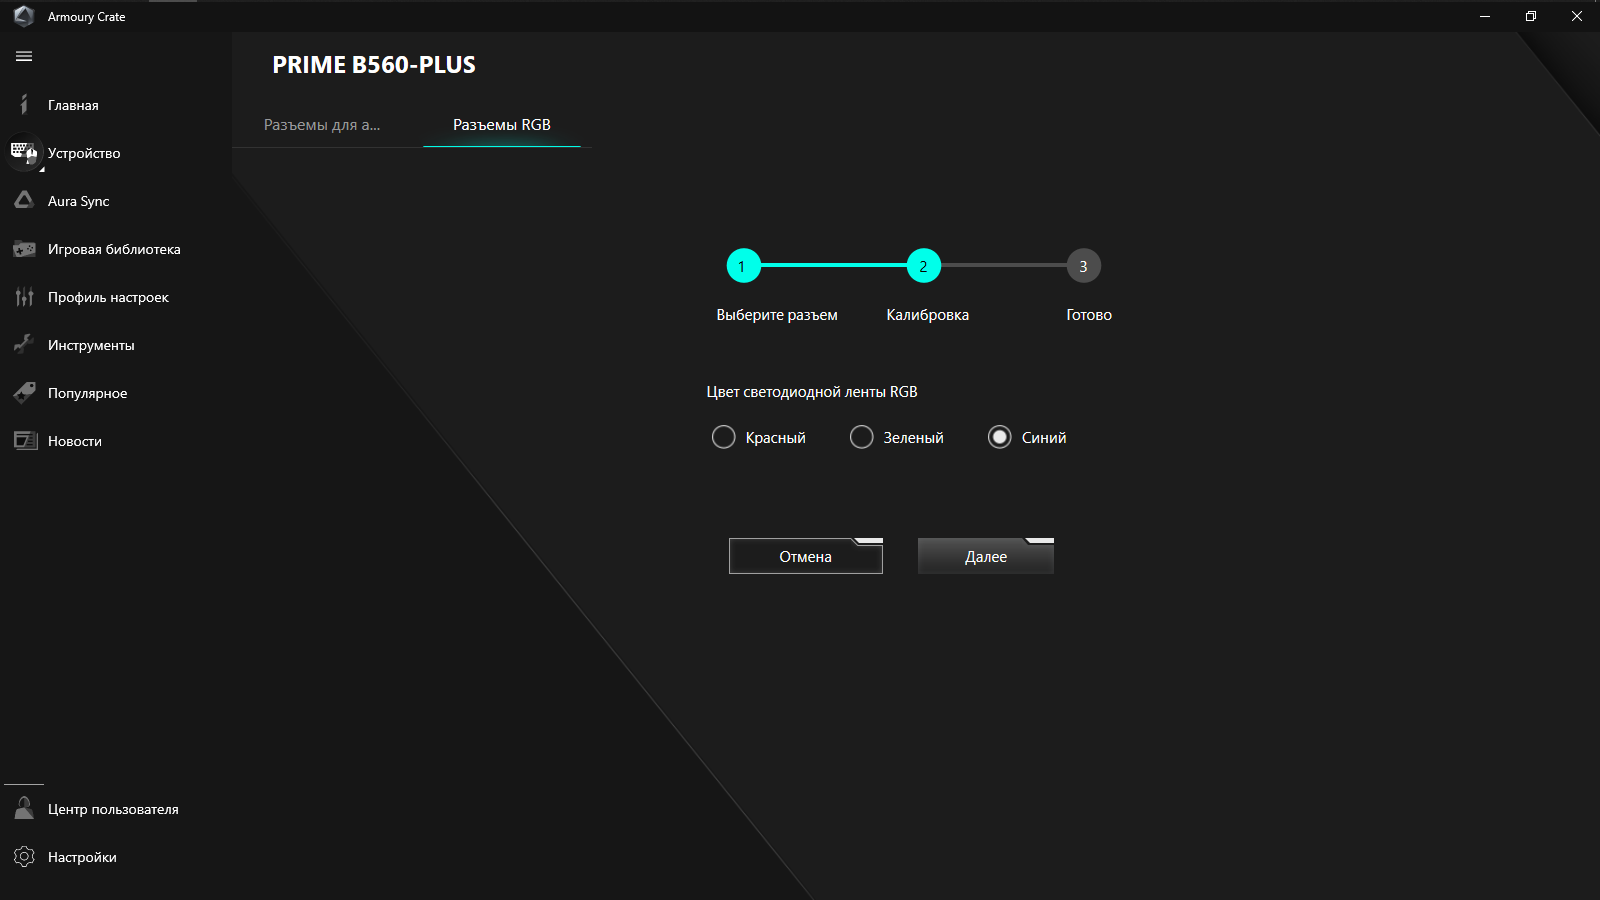
Task: Go to Игровая библиотека in sidebar
Action: pyautogui.click(x=114, y=249)
